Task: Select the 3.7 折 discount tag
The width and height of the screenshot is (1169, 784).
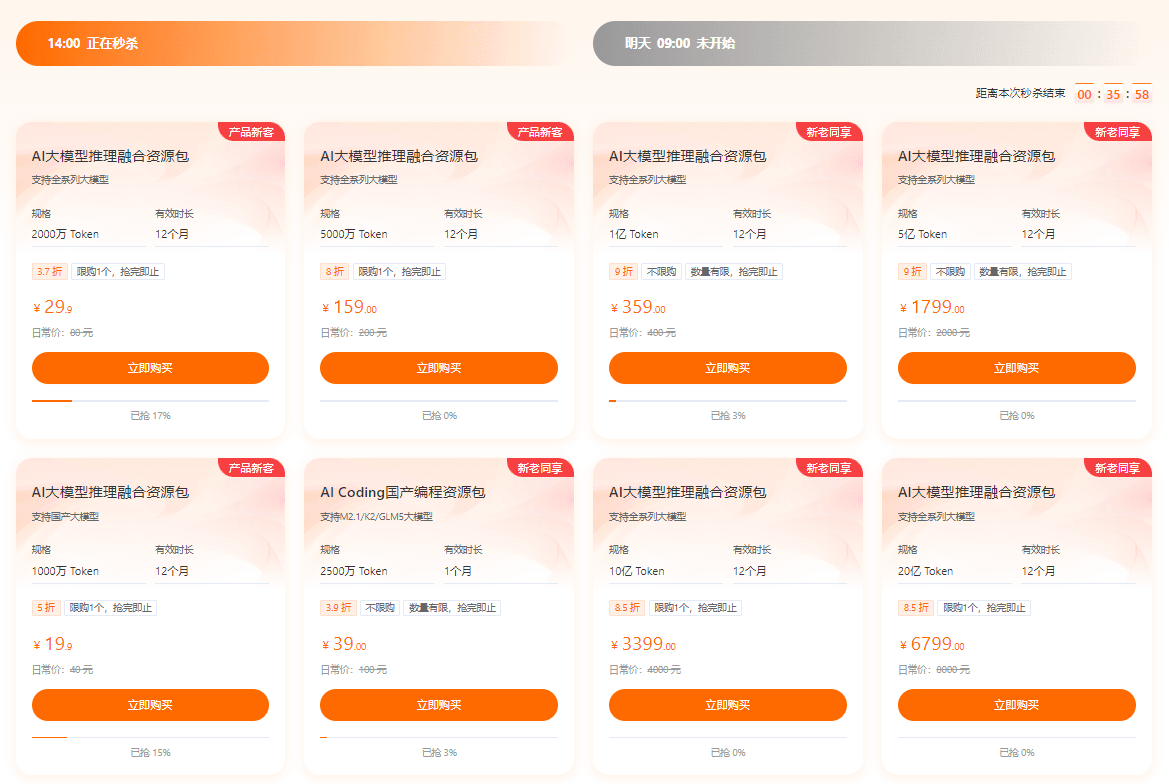Action: click(49, 271)
